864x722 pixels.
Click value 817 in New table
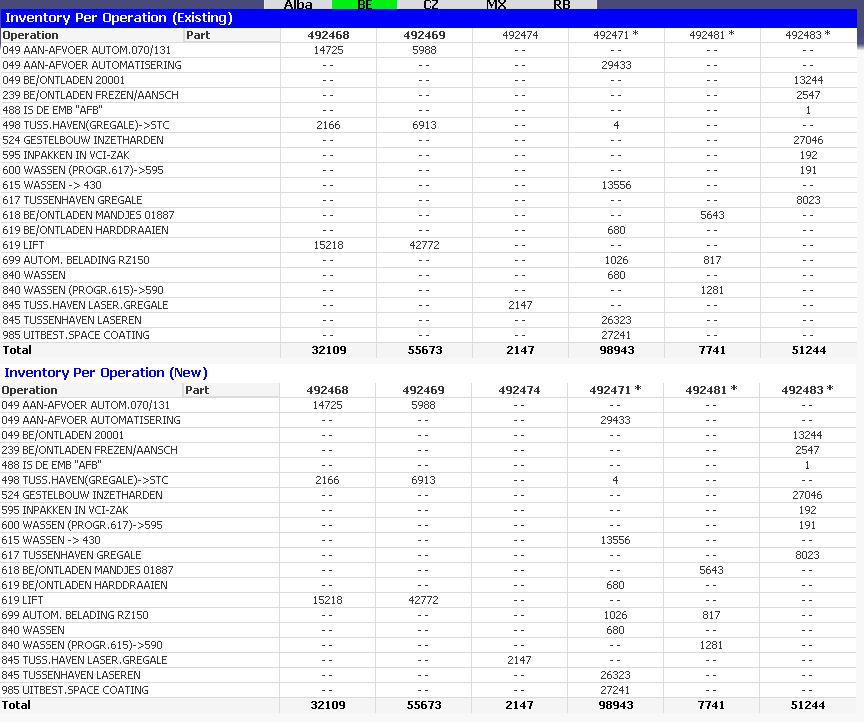coord(711,615)
